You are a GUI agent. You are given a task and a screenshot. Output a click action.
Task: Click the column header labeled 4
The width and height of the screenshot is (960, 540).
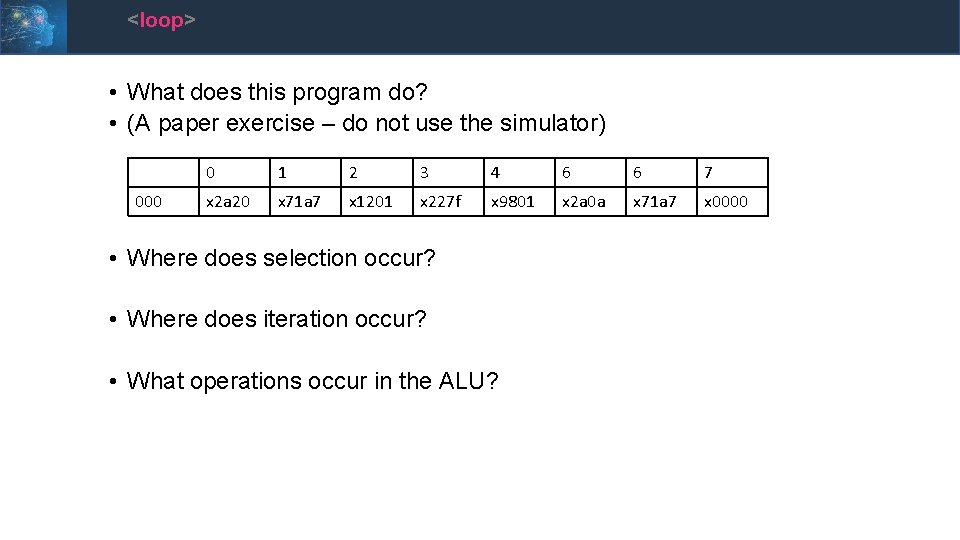click(x=520, y=173)
